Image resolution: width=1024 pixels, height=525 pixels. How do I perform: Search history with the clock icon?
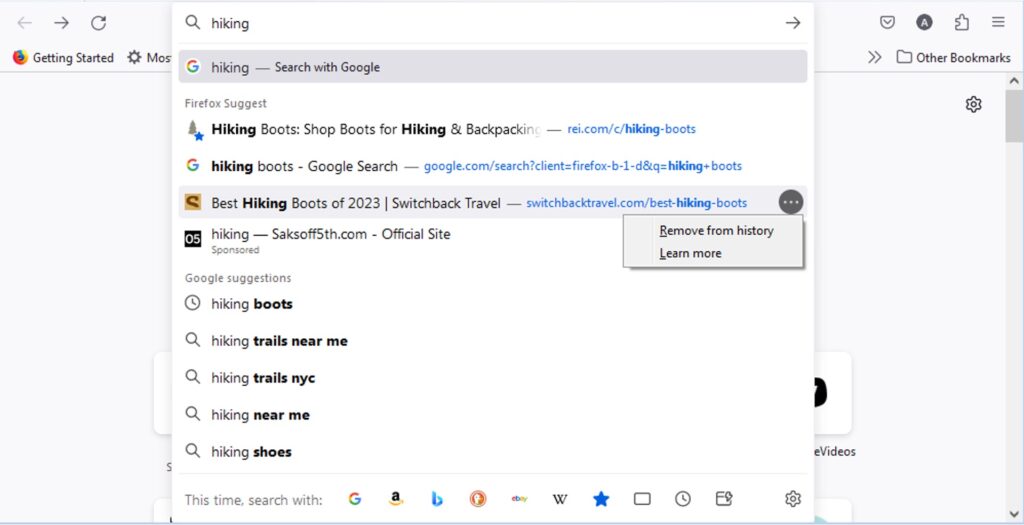(682, 500)
